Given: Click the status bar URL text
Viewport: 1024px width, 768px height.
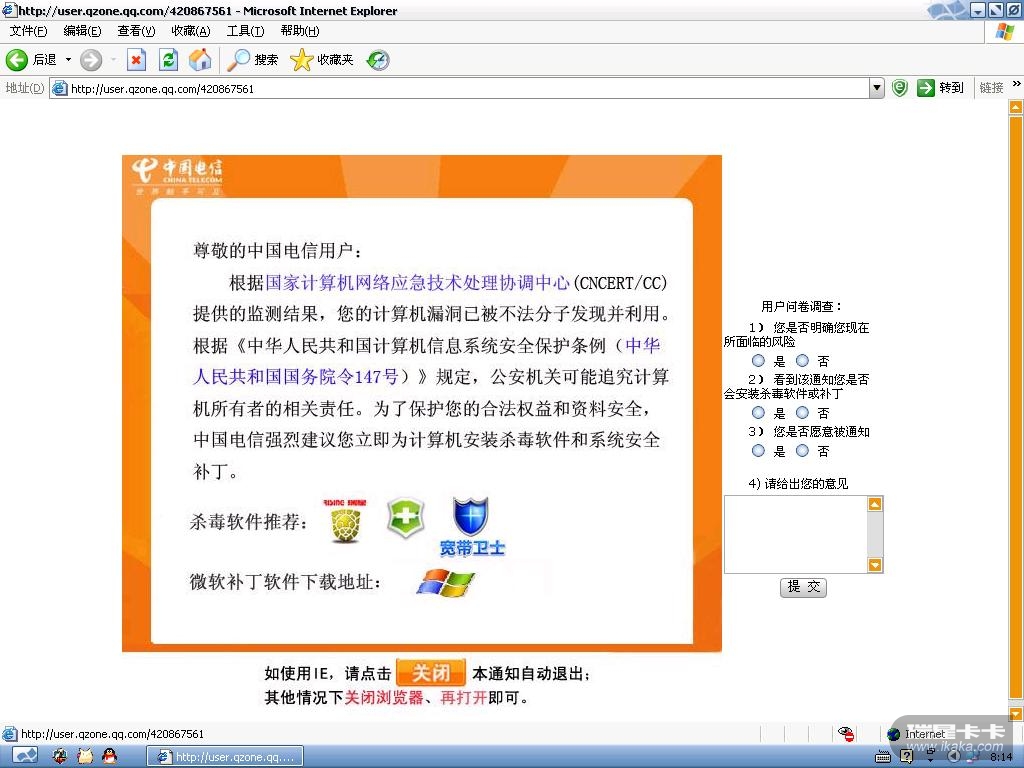Looking at the screenshot, I should (112, 734).
